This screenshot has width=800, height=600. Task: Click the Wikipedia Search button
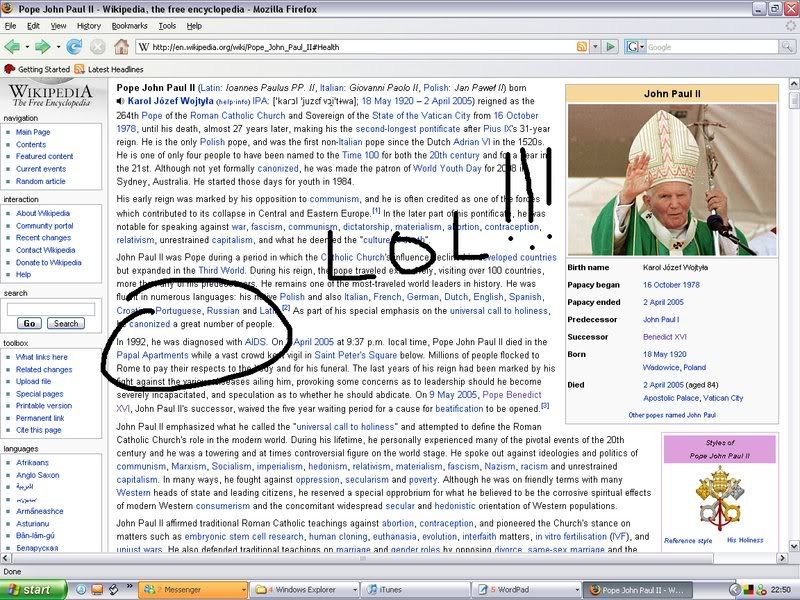point(66,323)
